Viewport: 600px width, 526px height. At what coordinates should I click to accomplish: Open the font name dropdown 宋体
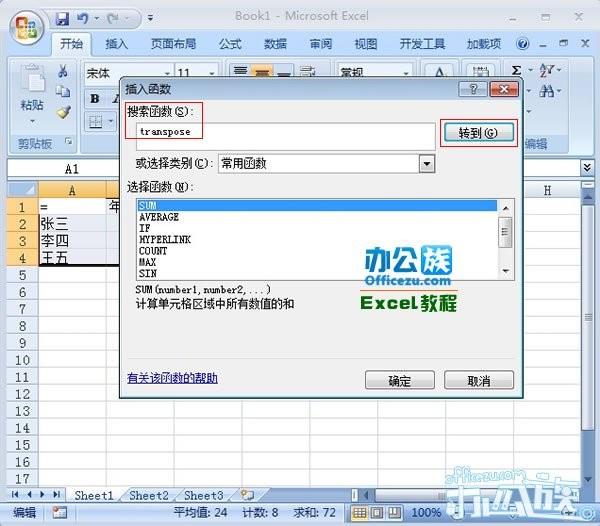tap(167, 73)
